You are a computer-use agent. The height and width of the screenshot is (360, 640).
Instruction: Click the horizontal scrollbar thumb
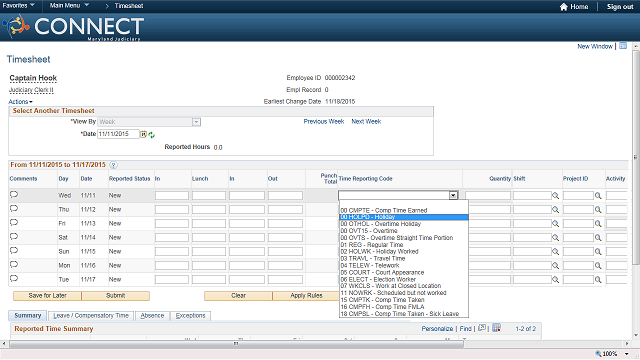(x=236, y=344)
